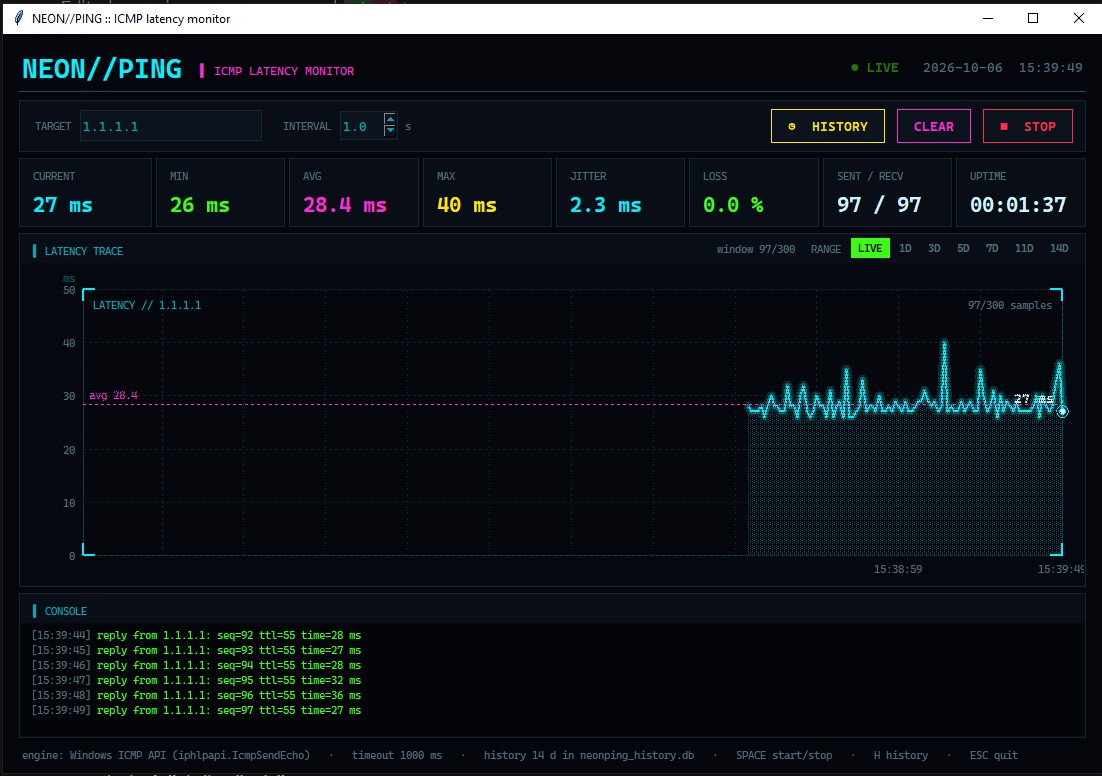The width and height of the screenshot is (1102, 776).
Task: Click the 'avg 28.4' line label on the chart
Action: [x=113, y=395]
